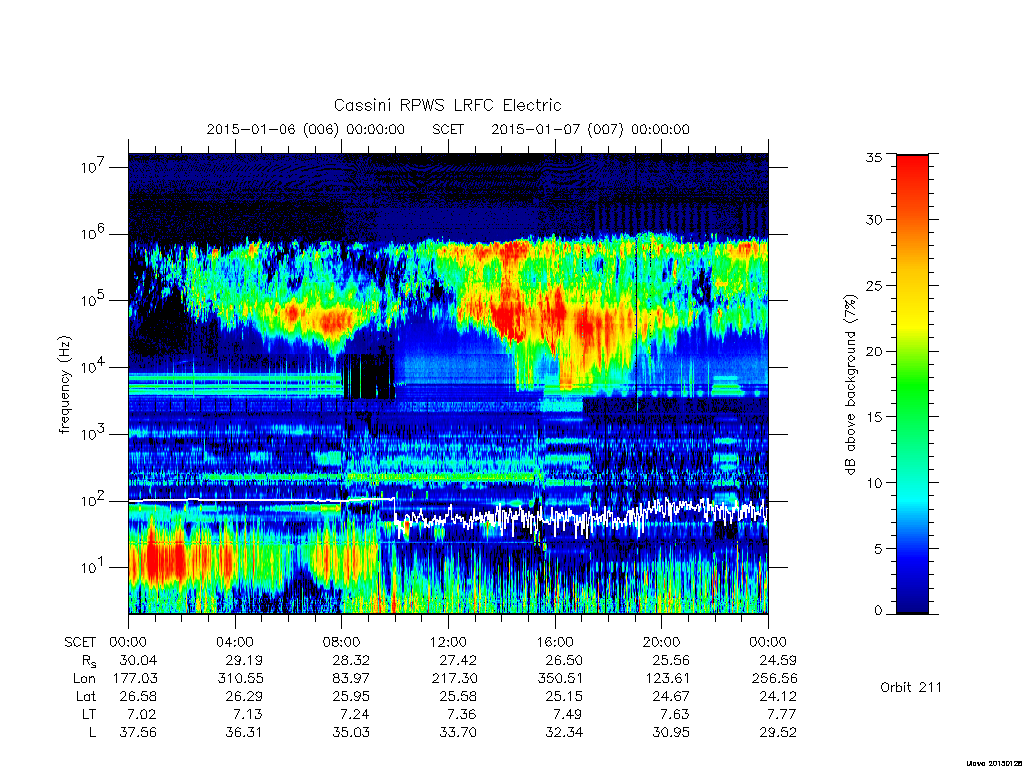This screenshot has width=1024, height=768.
Task: Click the Orbit 211 label
Action: [x=911, y=687]
